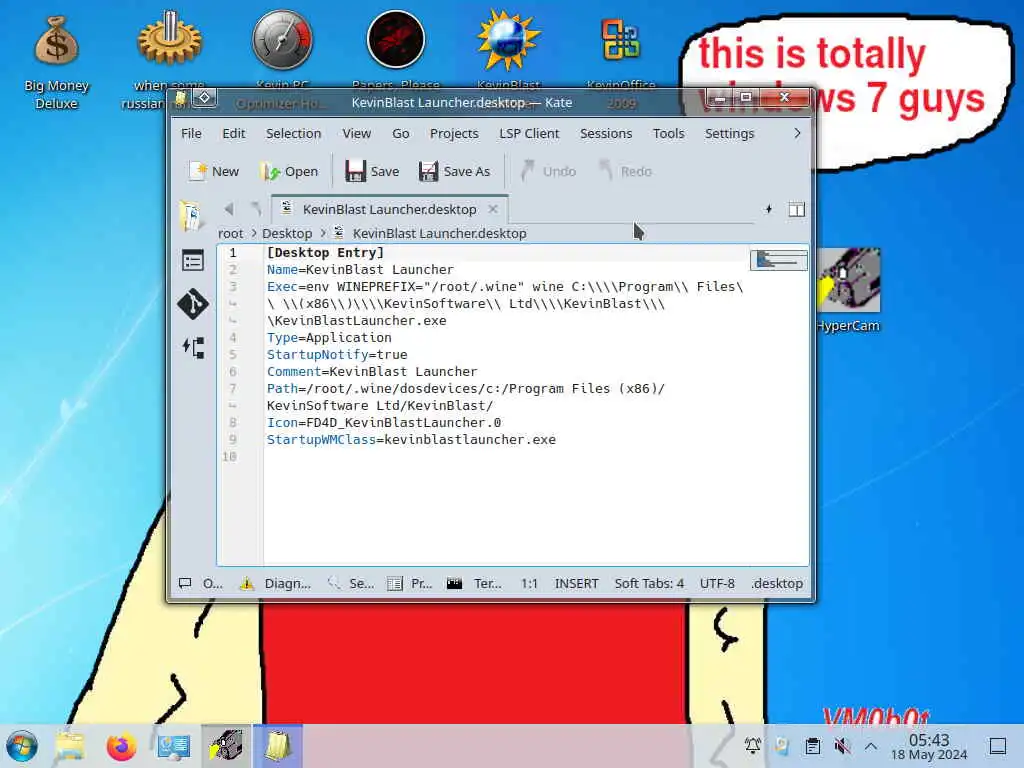
Task: Toggle INSERT mode in status bar
Action: click(577, 583)
